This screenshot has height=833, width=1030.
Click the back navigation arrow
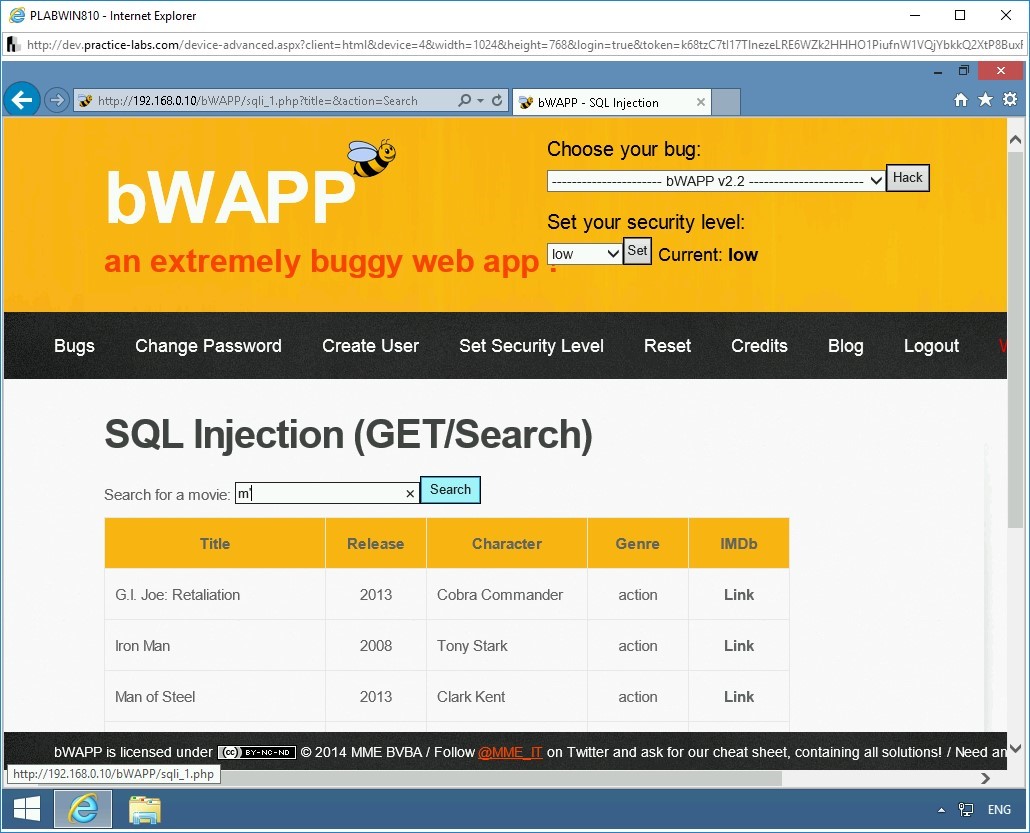tap(22, 100)
